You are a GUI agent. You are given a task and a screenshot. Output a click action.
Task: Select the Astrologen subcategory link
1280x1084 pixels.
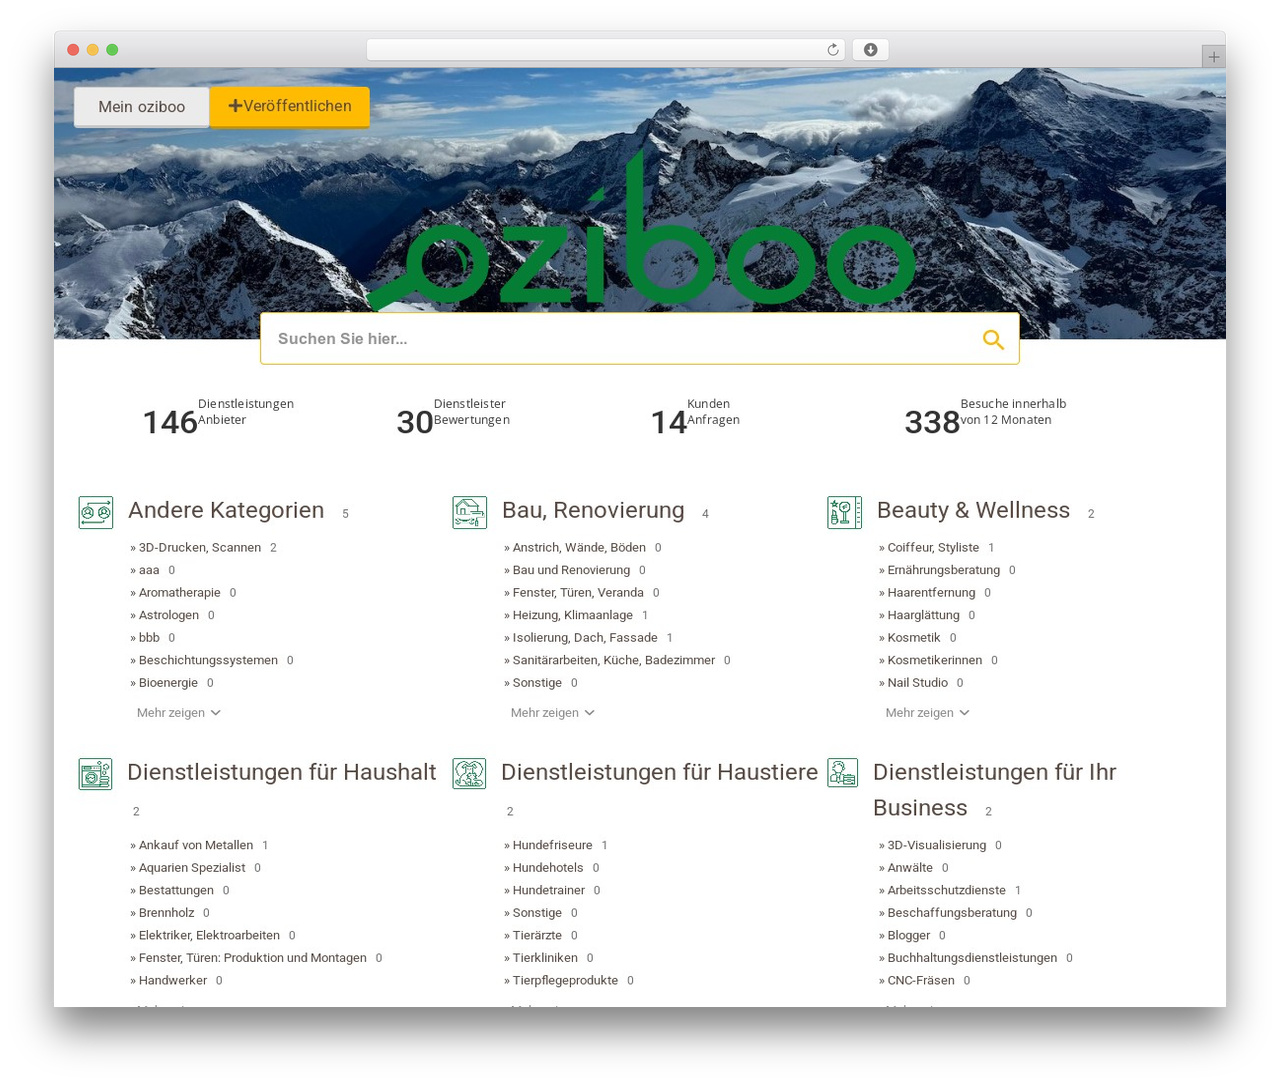pos(169,616)
